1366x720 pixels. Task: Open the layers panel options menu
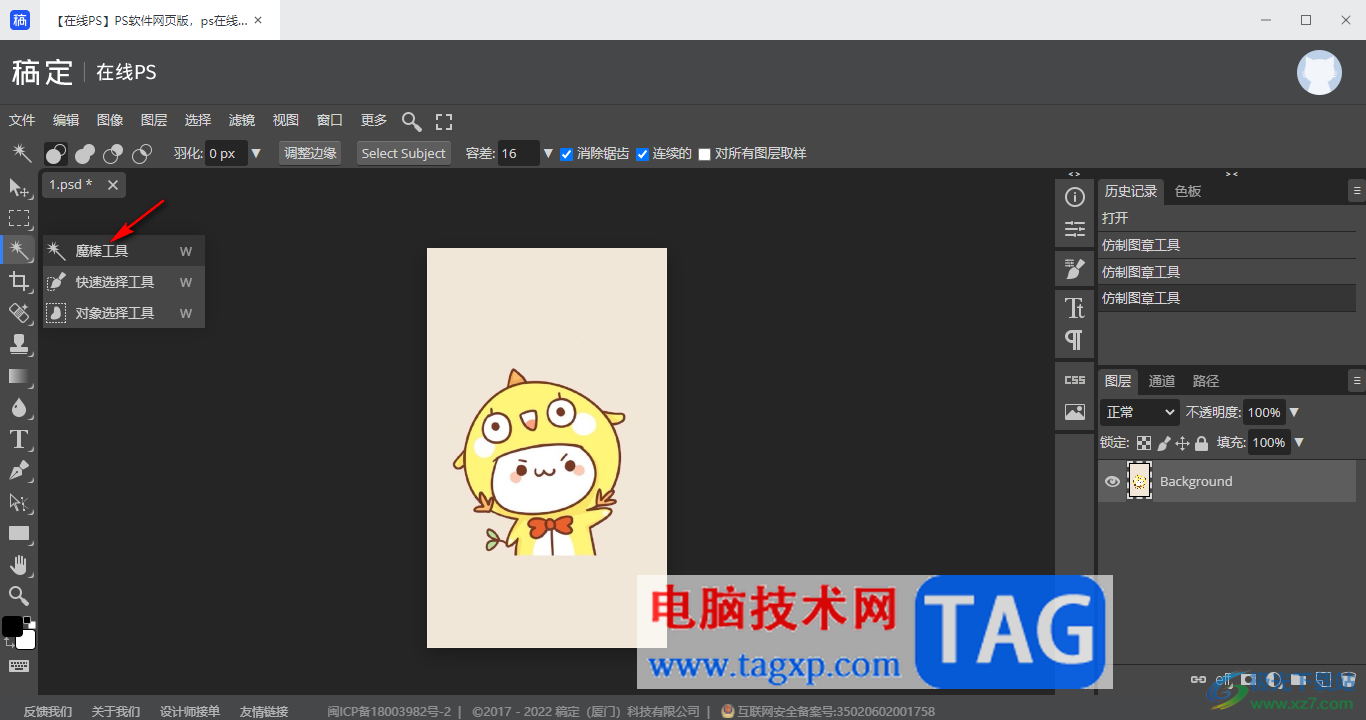click(x=1356, y=380)
